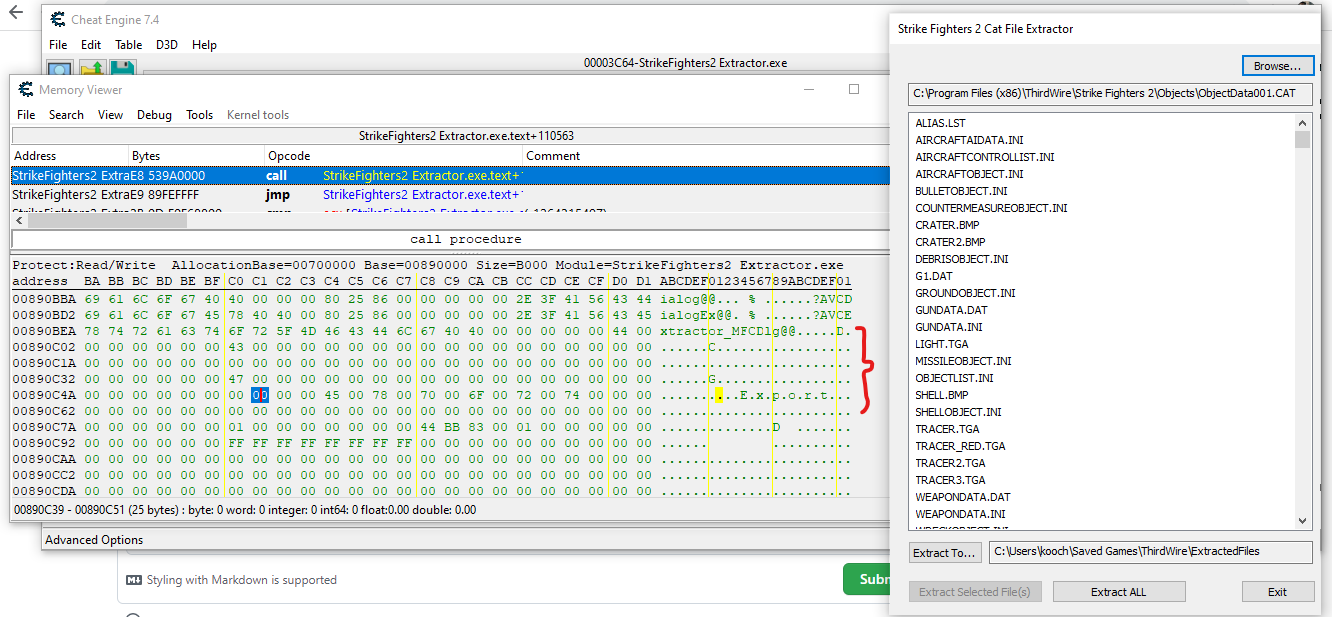The height and width of the screenshot is (617, 1332).
Task: Click the left arrow beside the disassembly pane
Action: tap(17, 220)
